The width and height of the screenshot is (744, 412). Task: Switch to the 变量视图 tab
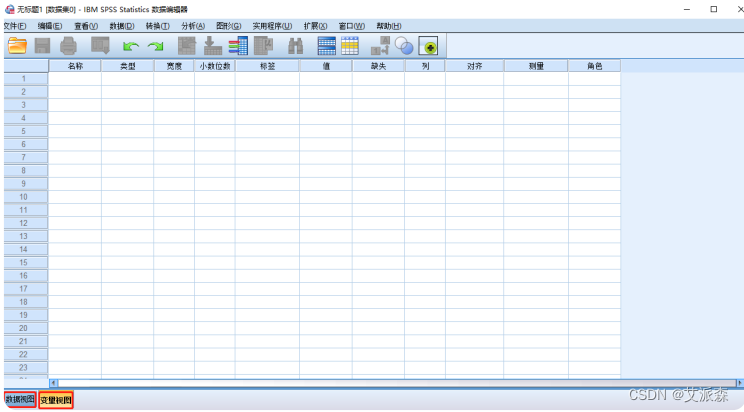point(56,400)
